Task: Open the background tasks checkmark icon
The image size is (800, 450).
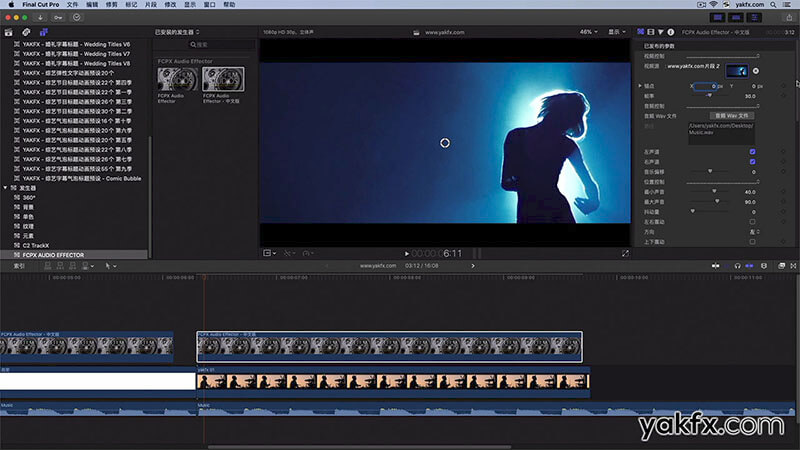Action: point(77,17)
